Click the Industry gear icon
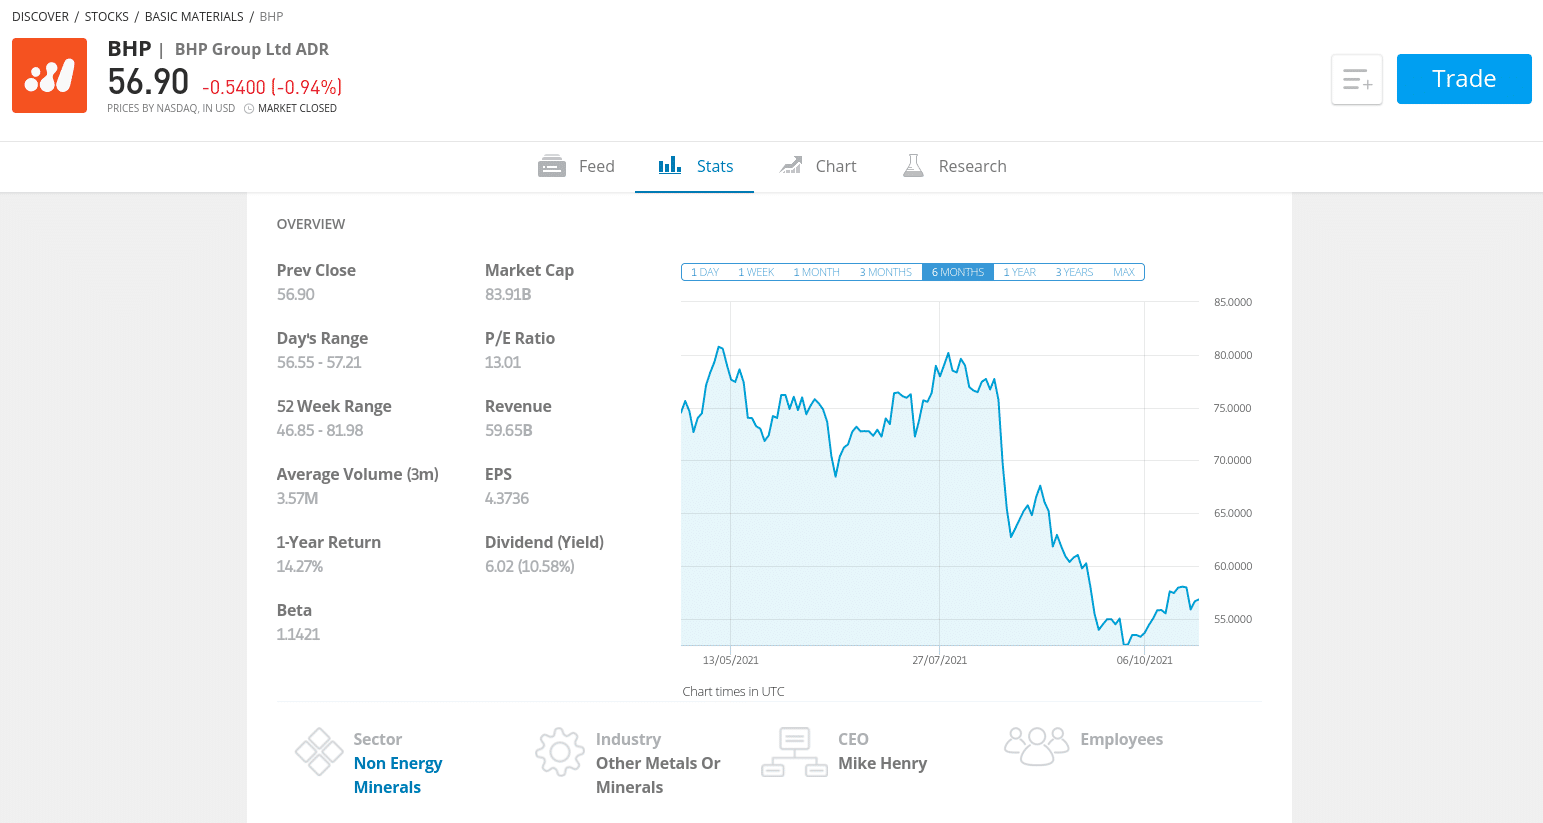Viewport: 1543px width, 823px height. (x=560, y=752)
